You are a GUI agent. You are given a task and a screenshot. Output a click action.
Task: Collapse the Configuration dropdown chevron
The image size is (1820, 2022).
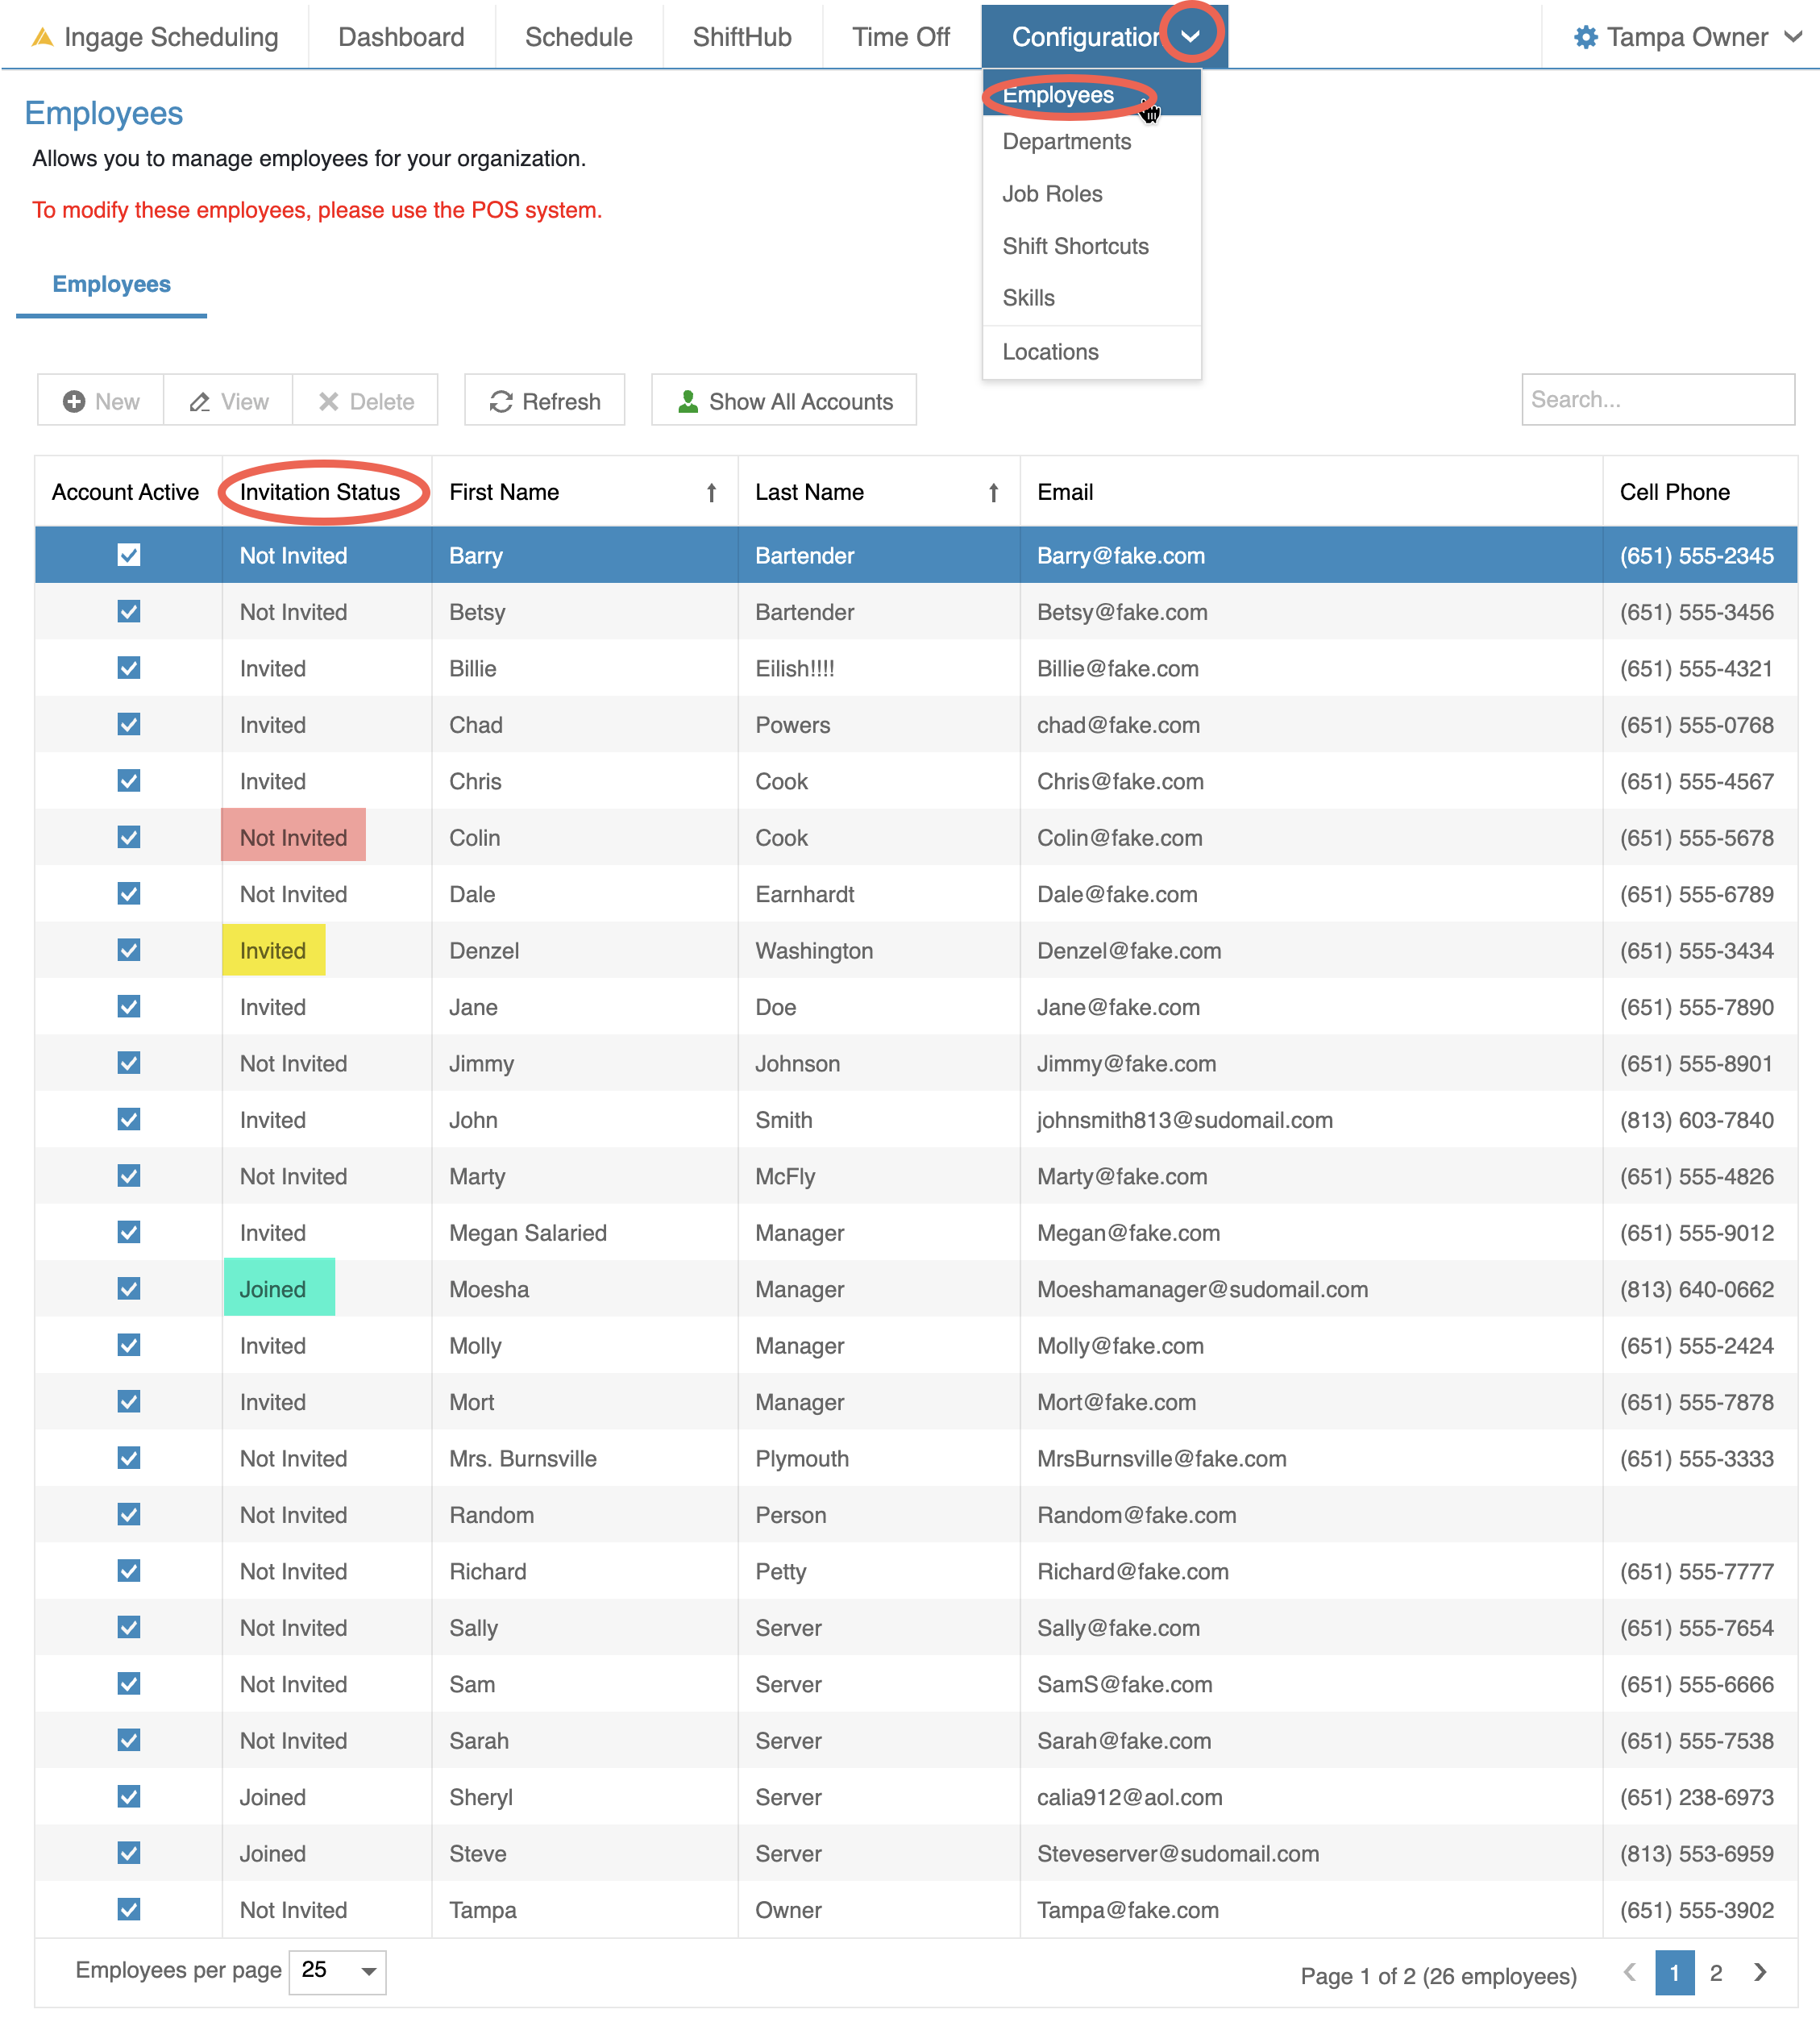point(1190,36)
